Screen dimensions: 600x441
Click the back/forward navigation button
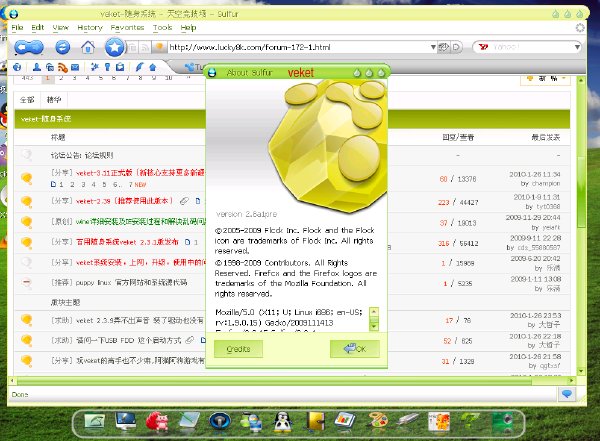(x=29, y=47)
